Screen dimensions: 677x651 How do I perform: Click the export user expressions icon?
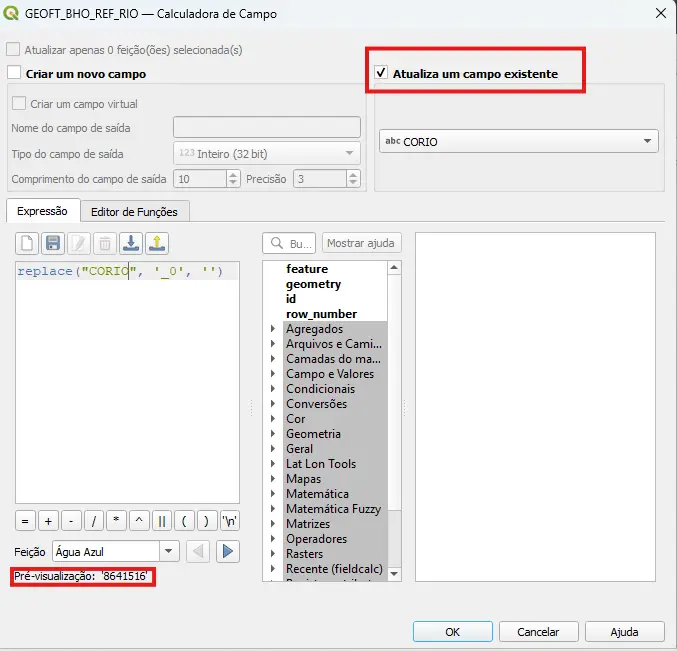[157, 243]
